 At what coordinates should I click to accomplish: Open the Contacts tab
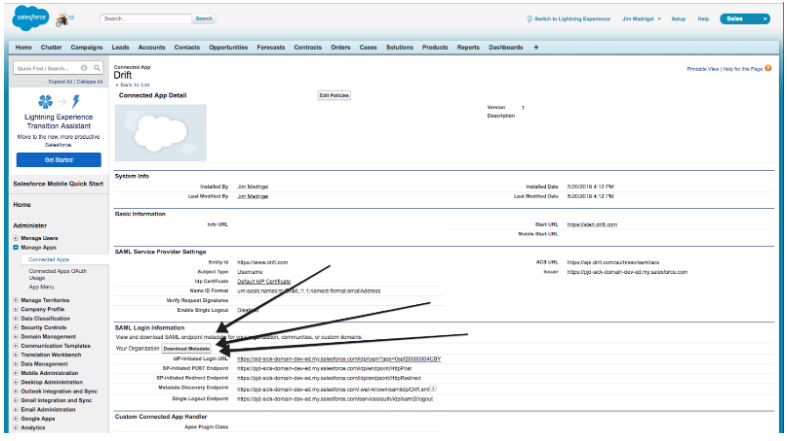[x=187, y=47]
